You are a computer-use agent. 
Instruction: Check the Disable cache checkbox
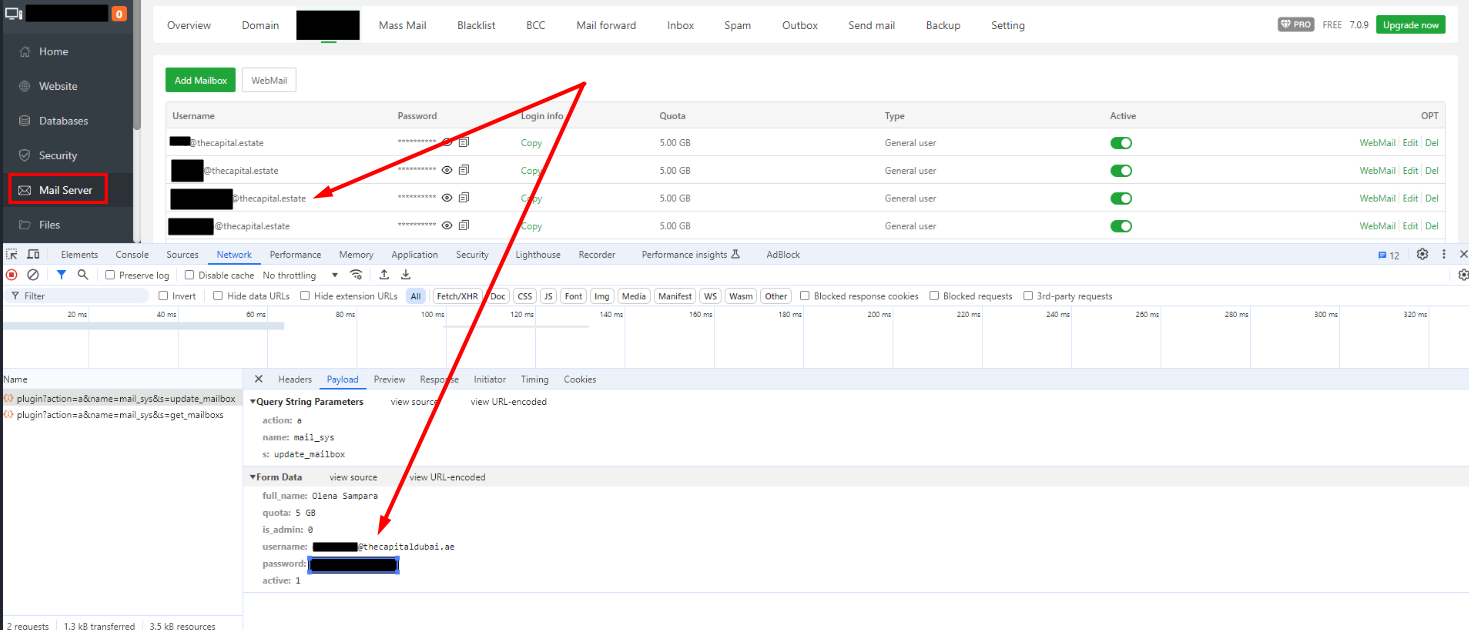click(191, 275)
